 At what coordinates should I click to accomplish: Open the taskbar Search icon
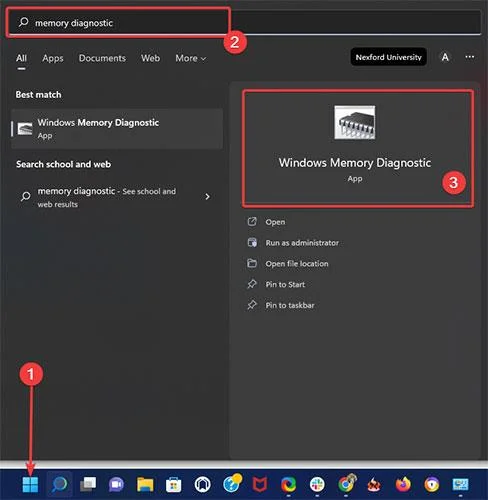coord(59,484)
